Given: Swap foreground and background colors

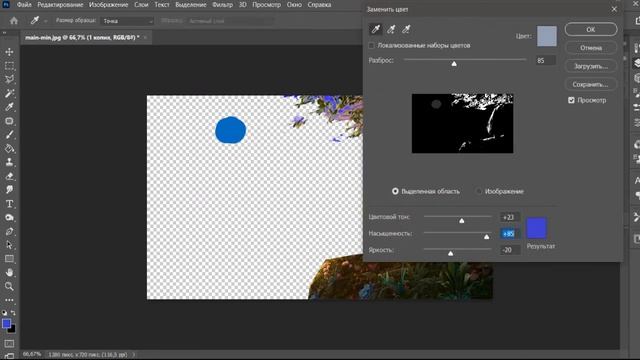Looking at the screenshot, I should click(x=13, y=313).
